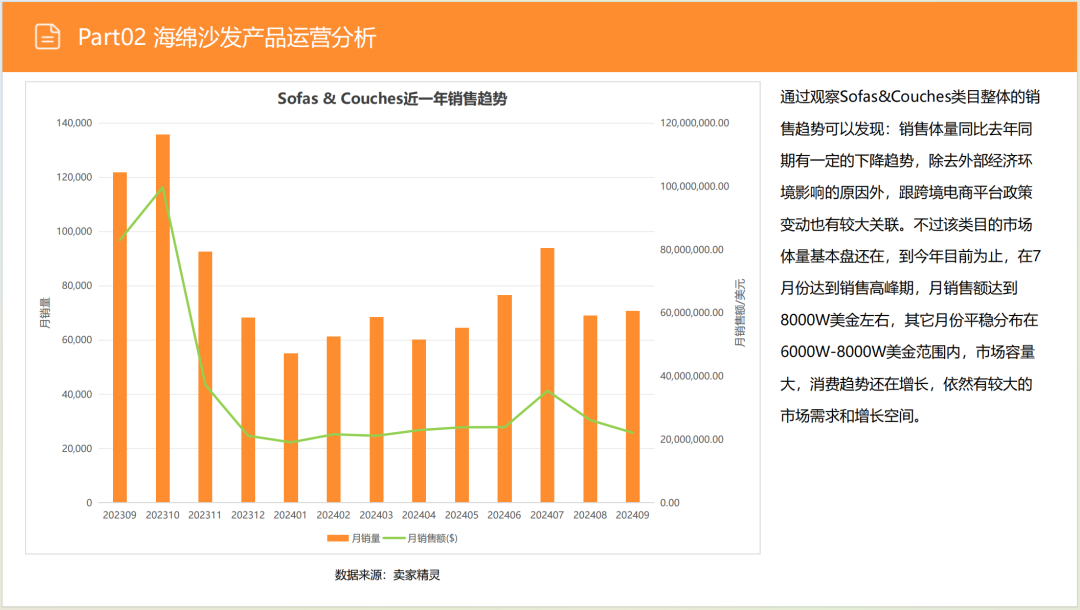1080x610 pixels.
Task: Click x-axis label 202403
Action: (376, 515)
